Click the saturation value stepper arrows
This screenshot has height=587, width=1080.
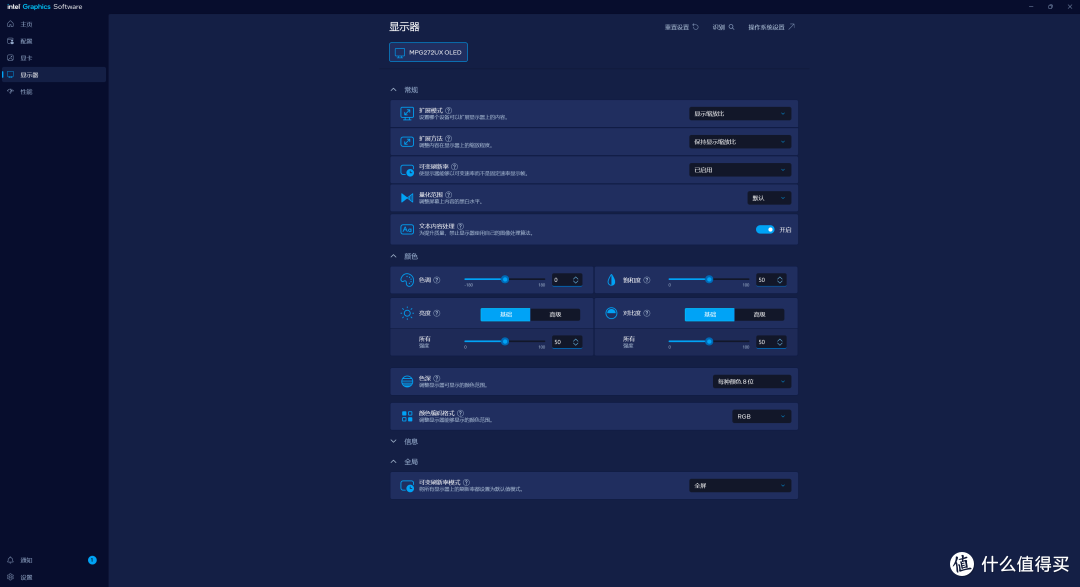[780, 280]
